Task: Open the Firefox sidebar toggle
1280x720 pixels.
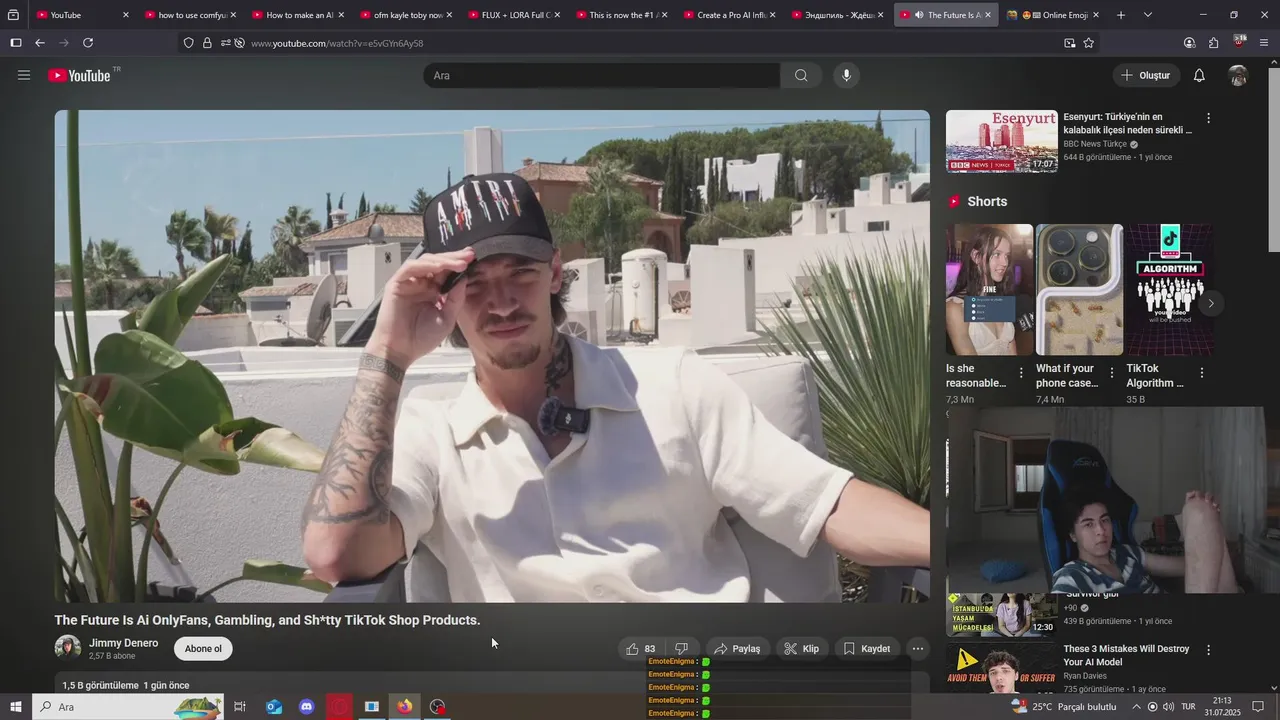Action: (x=15, y=43)
